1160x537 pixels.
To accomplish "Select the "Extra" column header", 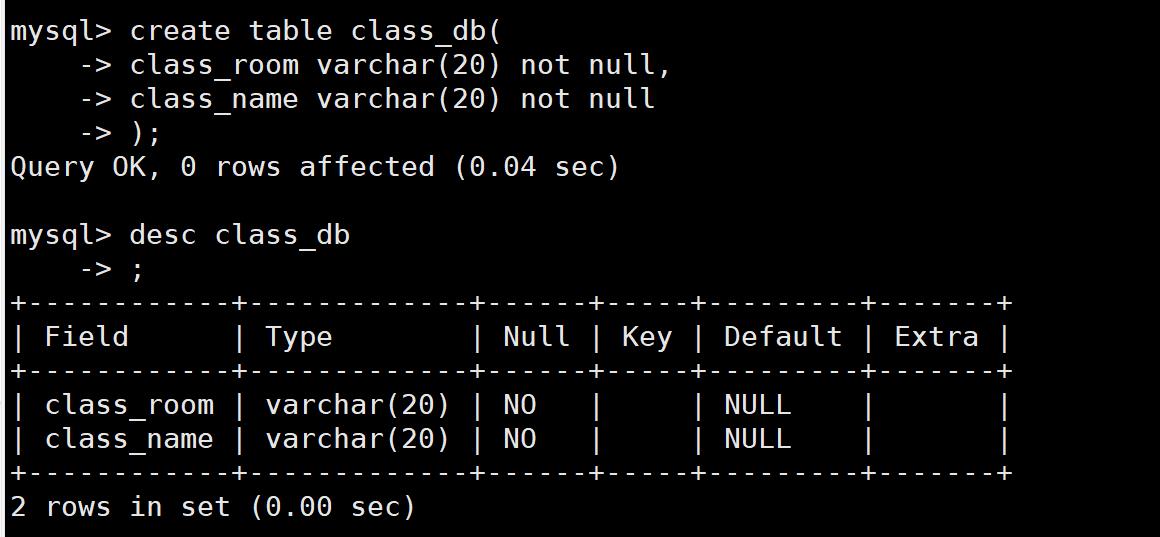I will pos(936,337).
